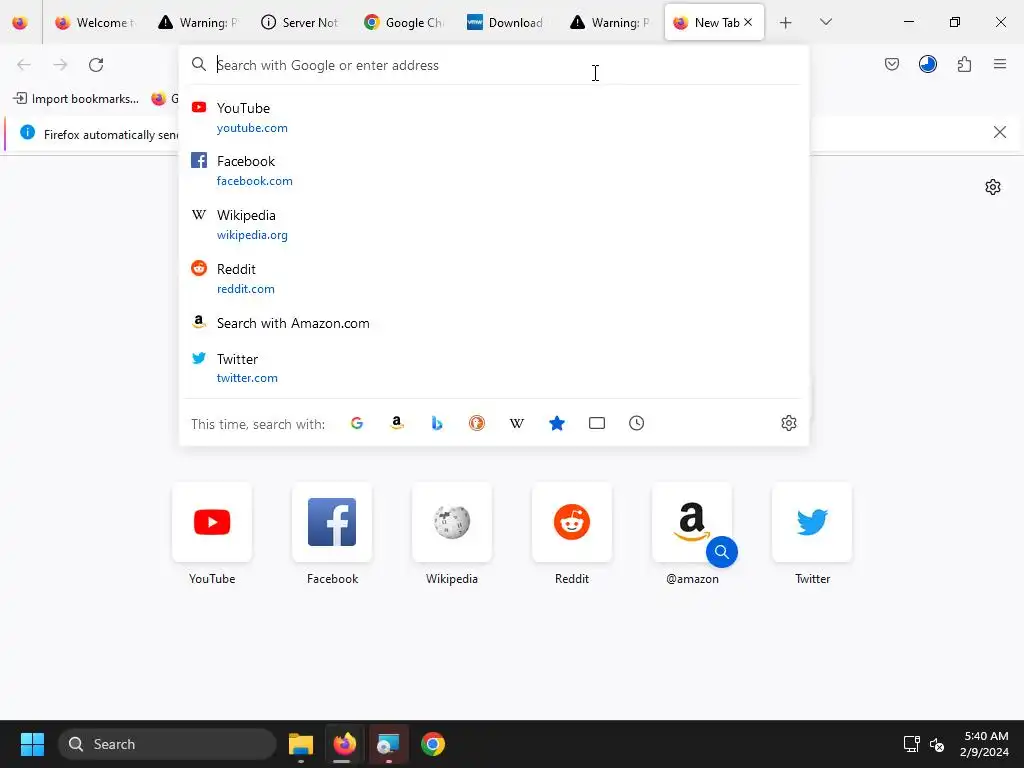Go back to the previous page
1024x768 pixels.
pos(24,64)
